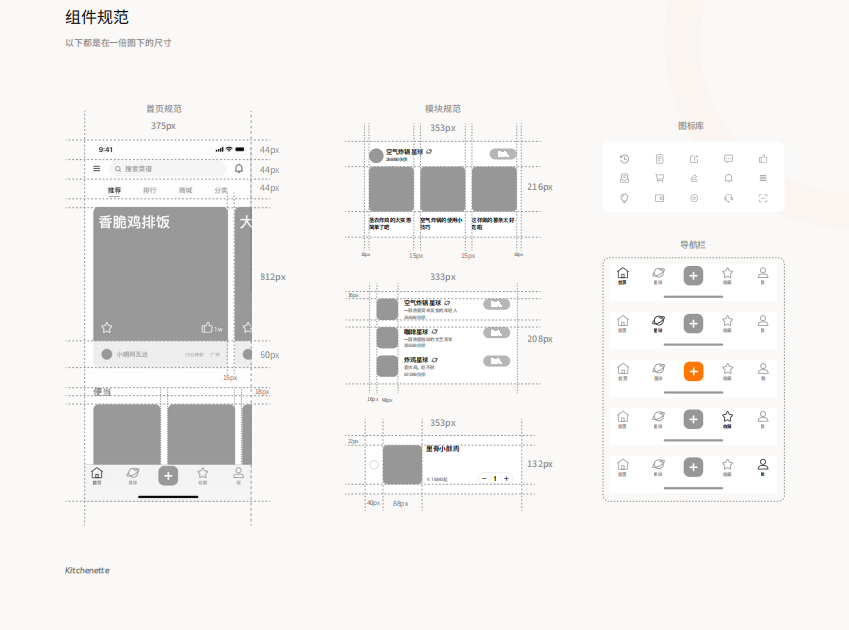849x630 pixels.
Task: Click follow button on 咖啡星球 row
Action: (497, 333)
